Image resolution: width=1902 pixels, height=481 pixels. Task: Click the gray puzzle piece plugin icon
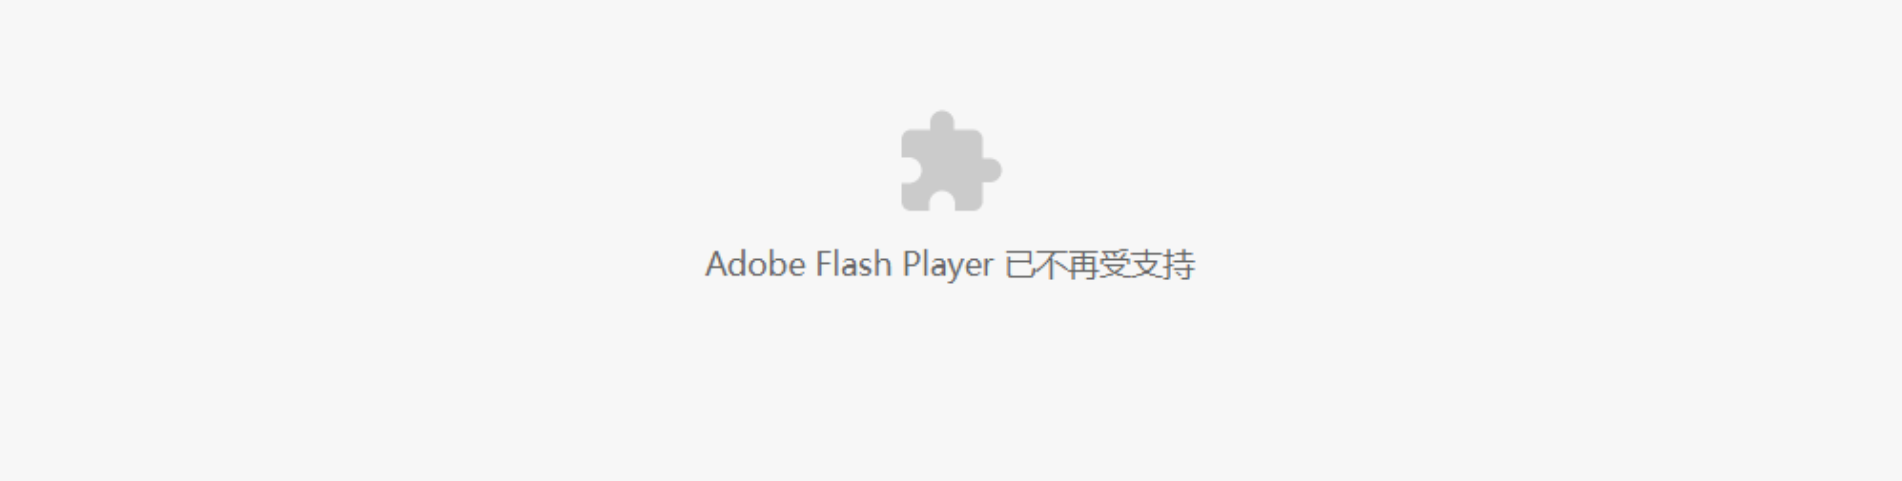tap(951, 161)
